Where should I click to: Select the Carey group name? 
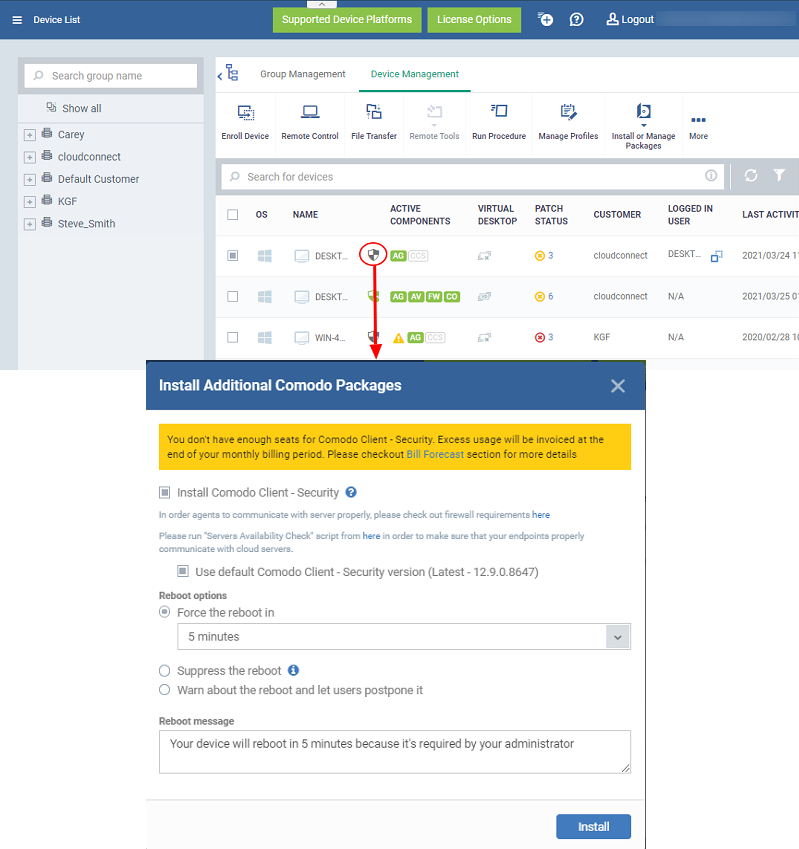point(71,134)
